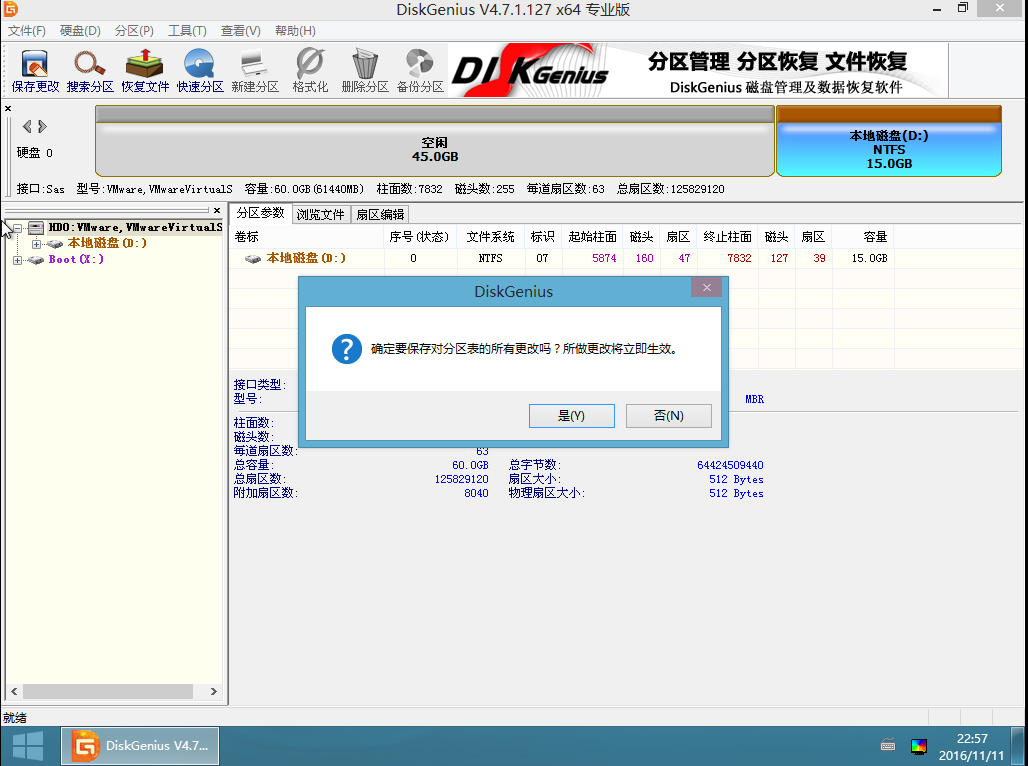Click the drive icon beside Boot (X:) in tree
Screen dimensions: 1028x766
pyautogui.click(x=36, y=260)
